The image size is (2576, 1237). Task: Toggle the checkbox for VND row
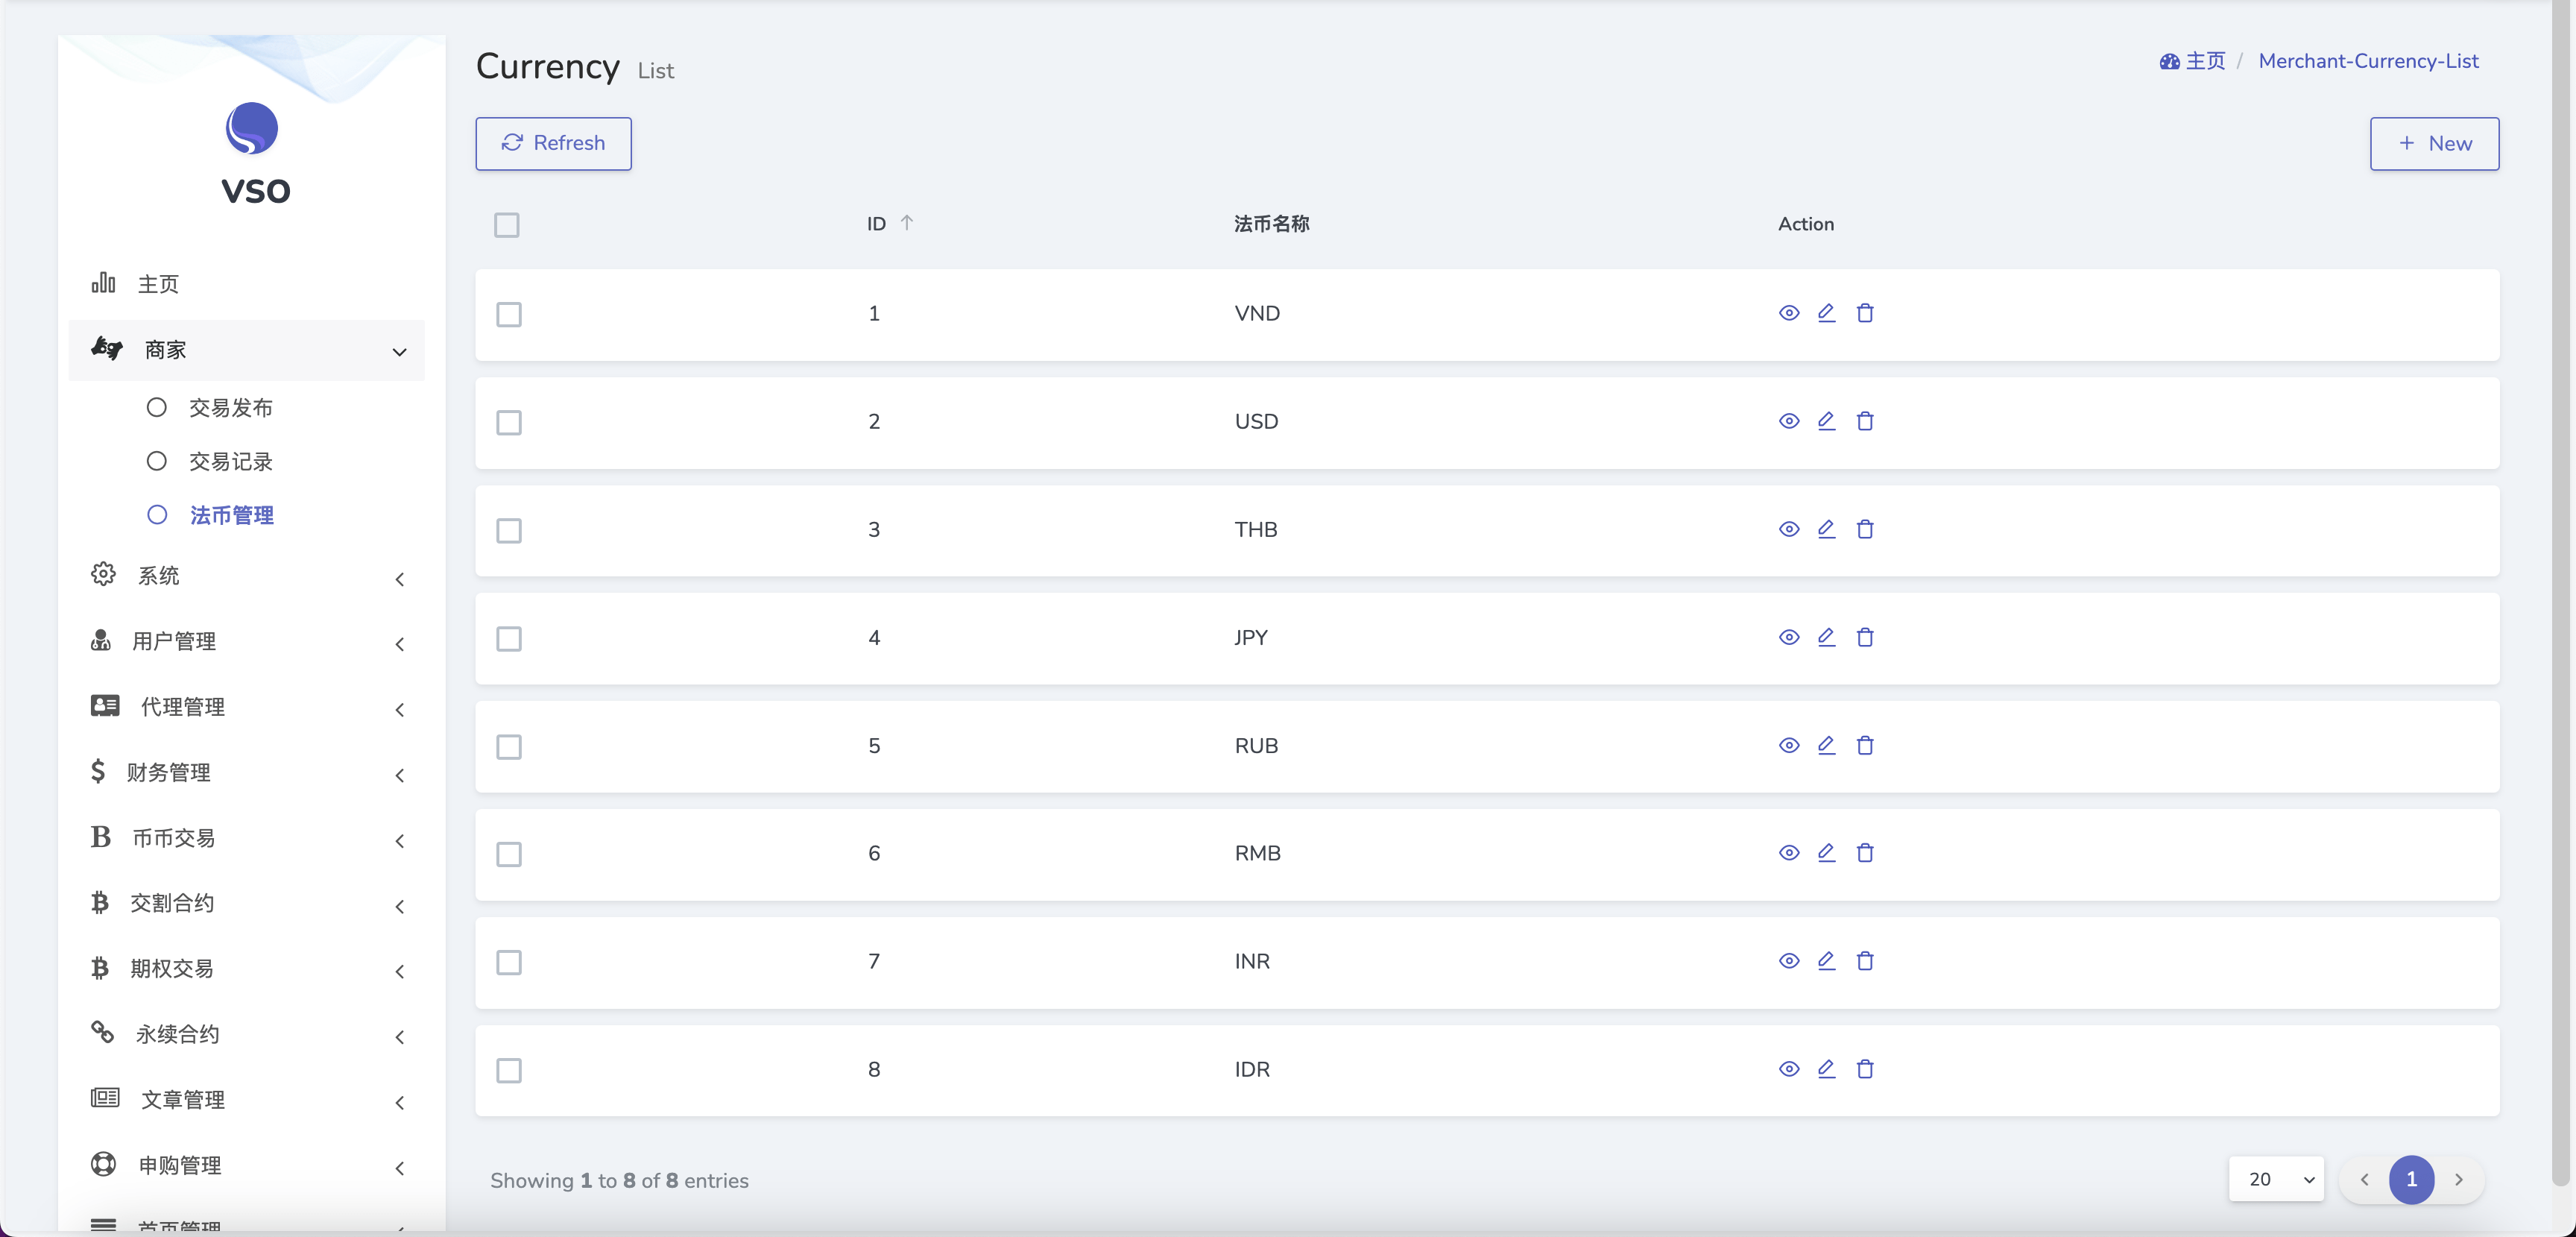coord(509,314)
